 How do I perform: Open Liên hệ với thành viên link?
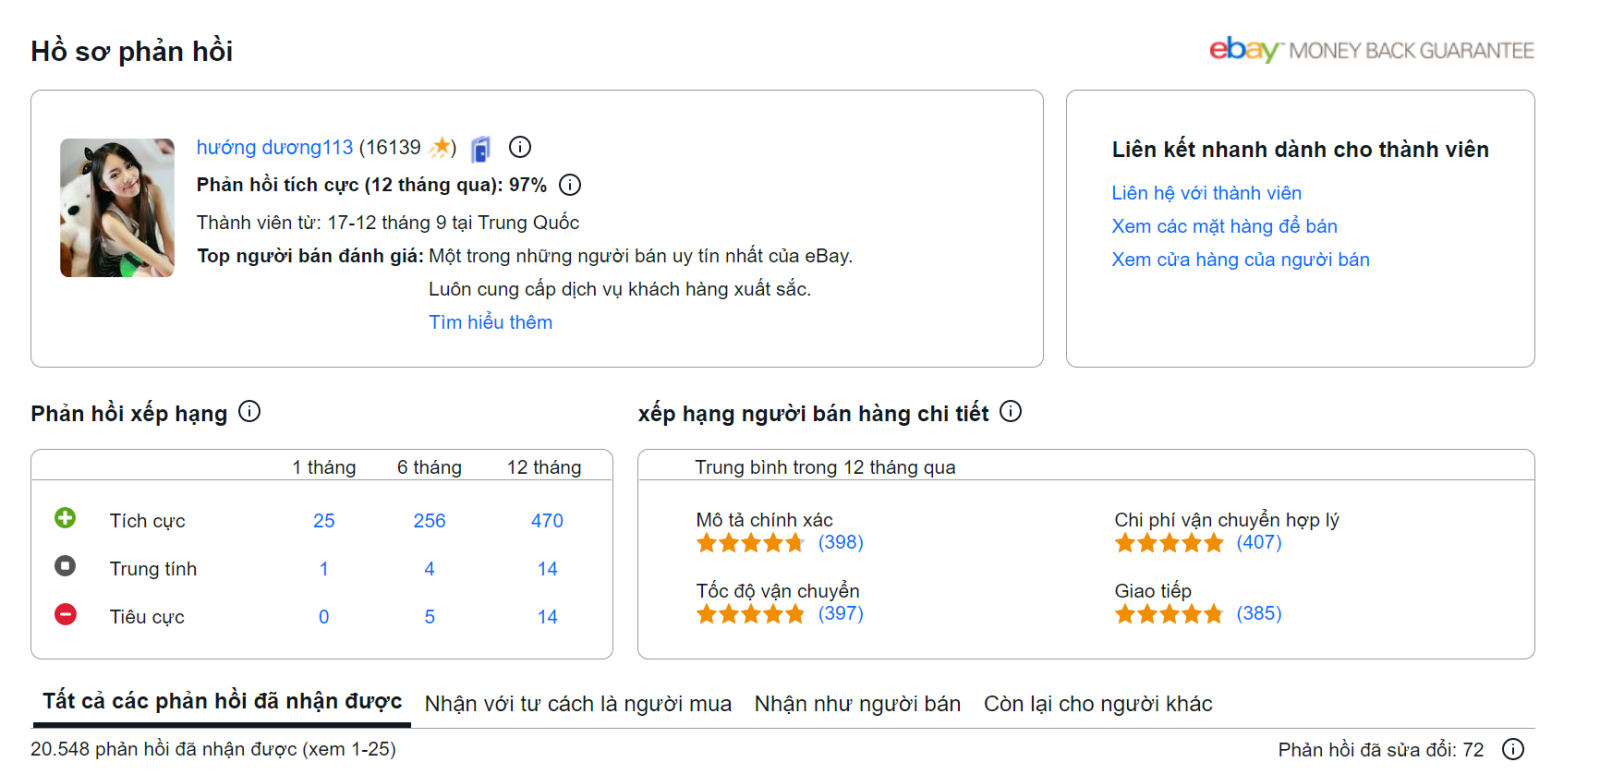[1206, 193]
